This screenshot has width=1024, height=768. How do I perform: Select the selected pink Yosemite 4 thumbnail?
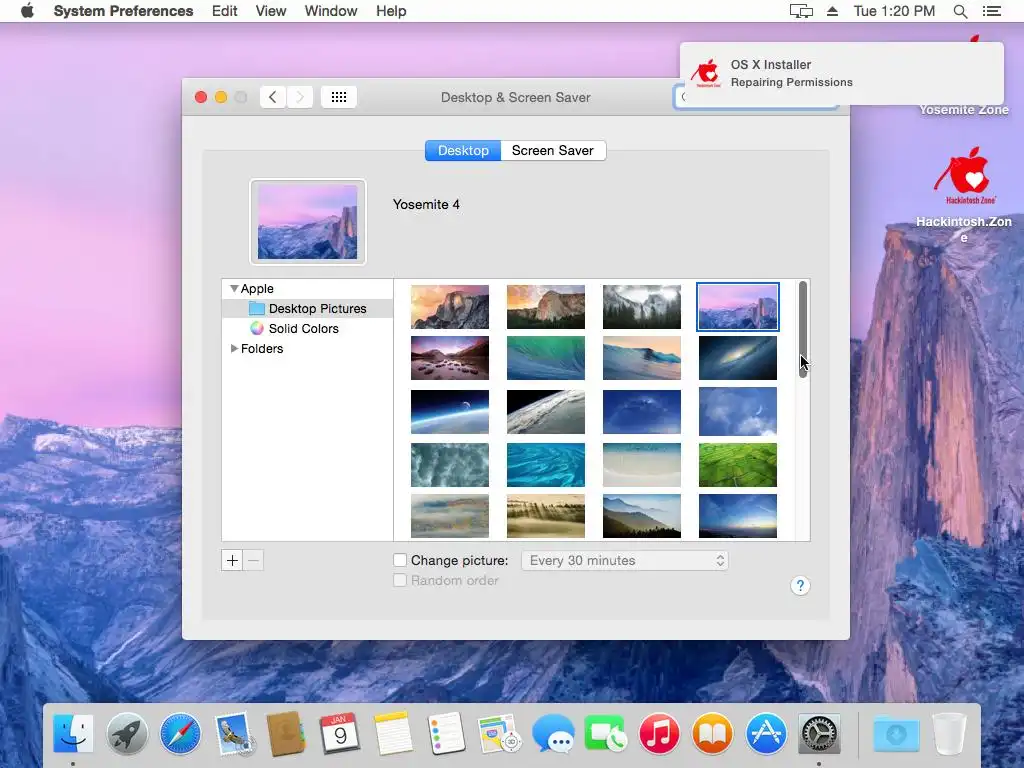[738, 306]
